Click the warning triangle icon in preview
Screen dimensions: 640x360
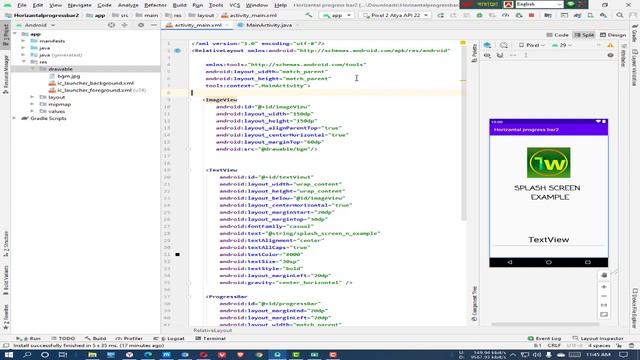(x=610, y=45)
